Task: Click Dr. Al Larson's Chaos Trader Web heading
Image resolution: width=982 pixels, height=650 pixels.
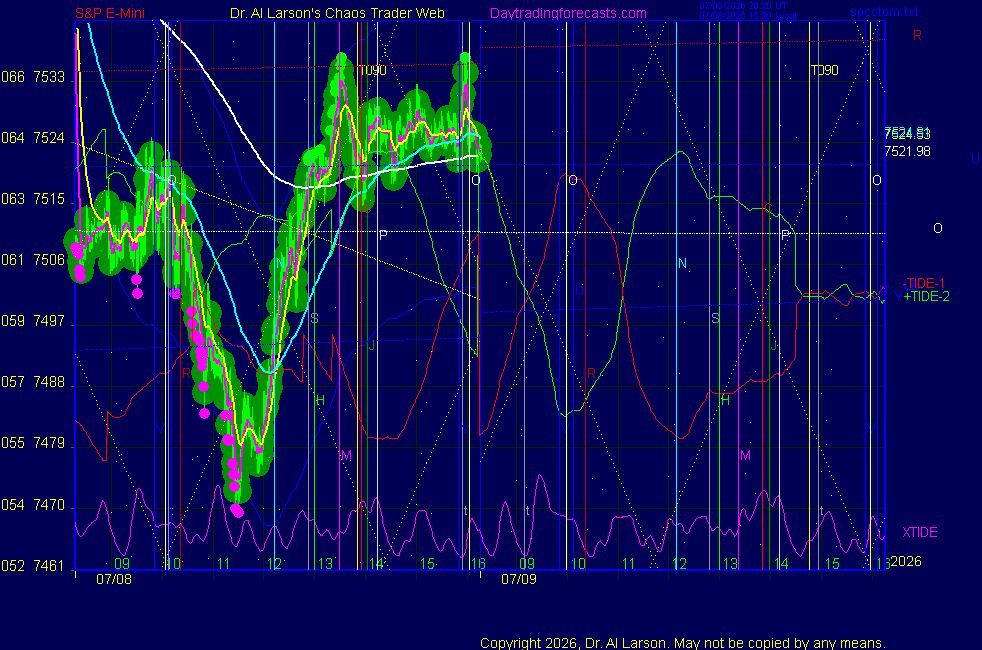Action: (x=337, y=13)
